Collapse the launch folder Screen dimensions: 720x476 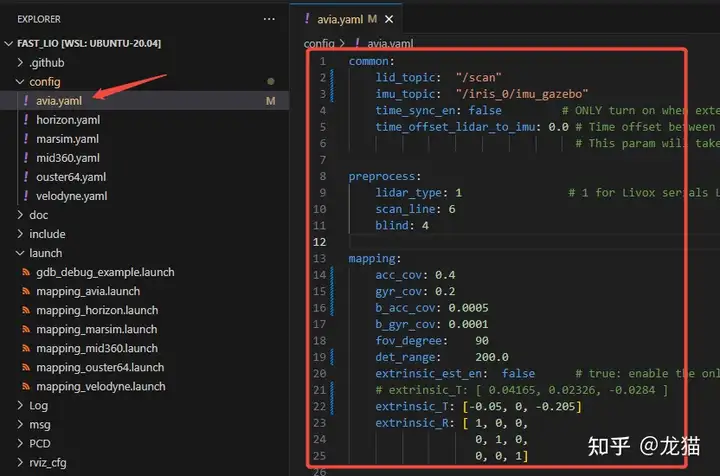[20, 253]
